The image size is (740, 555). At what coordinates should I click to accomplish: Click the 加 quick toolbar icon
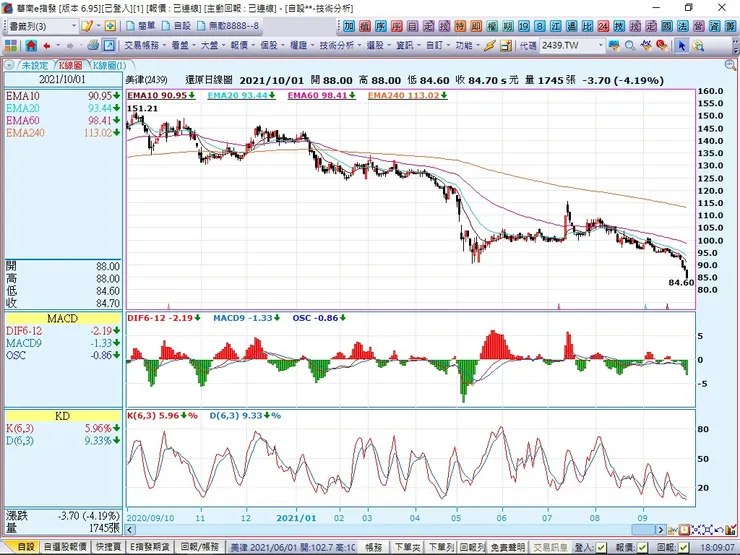point(349,26)
